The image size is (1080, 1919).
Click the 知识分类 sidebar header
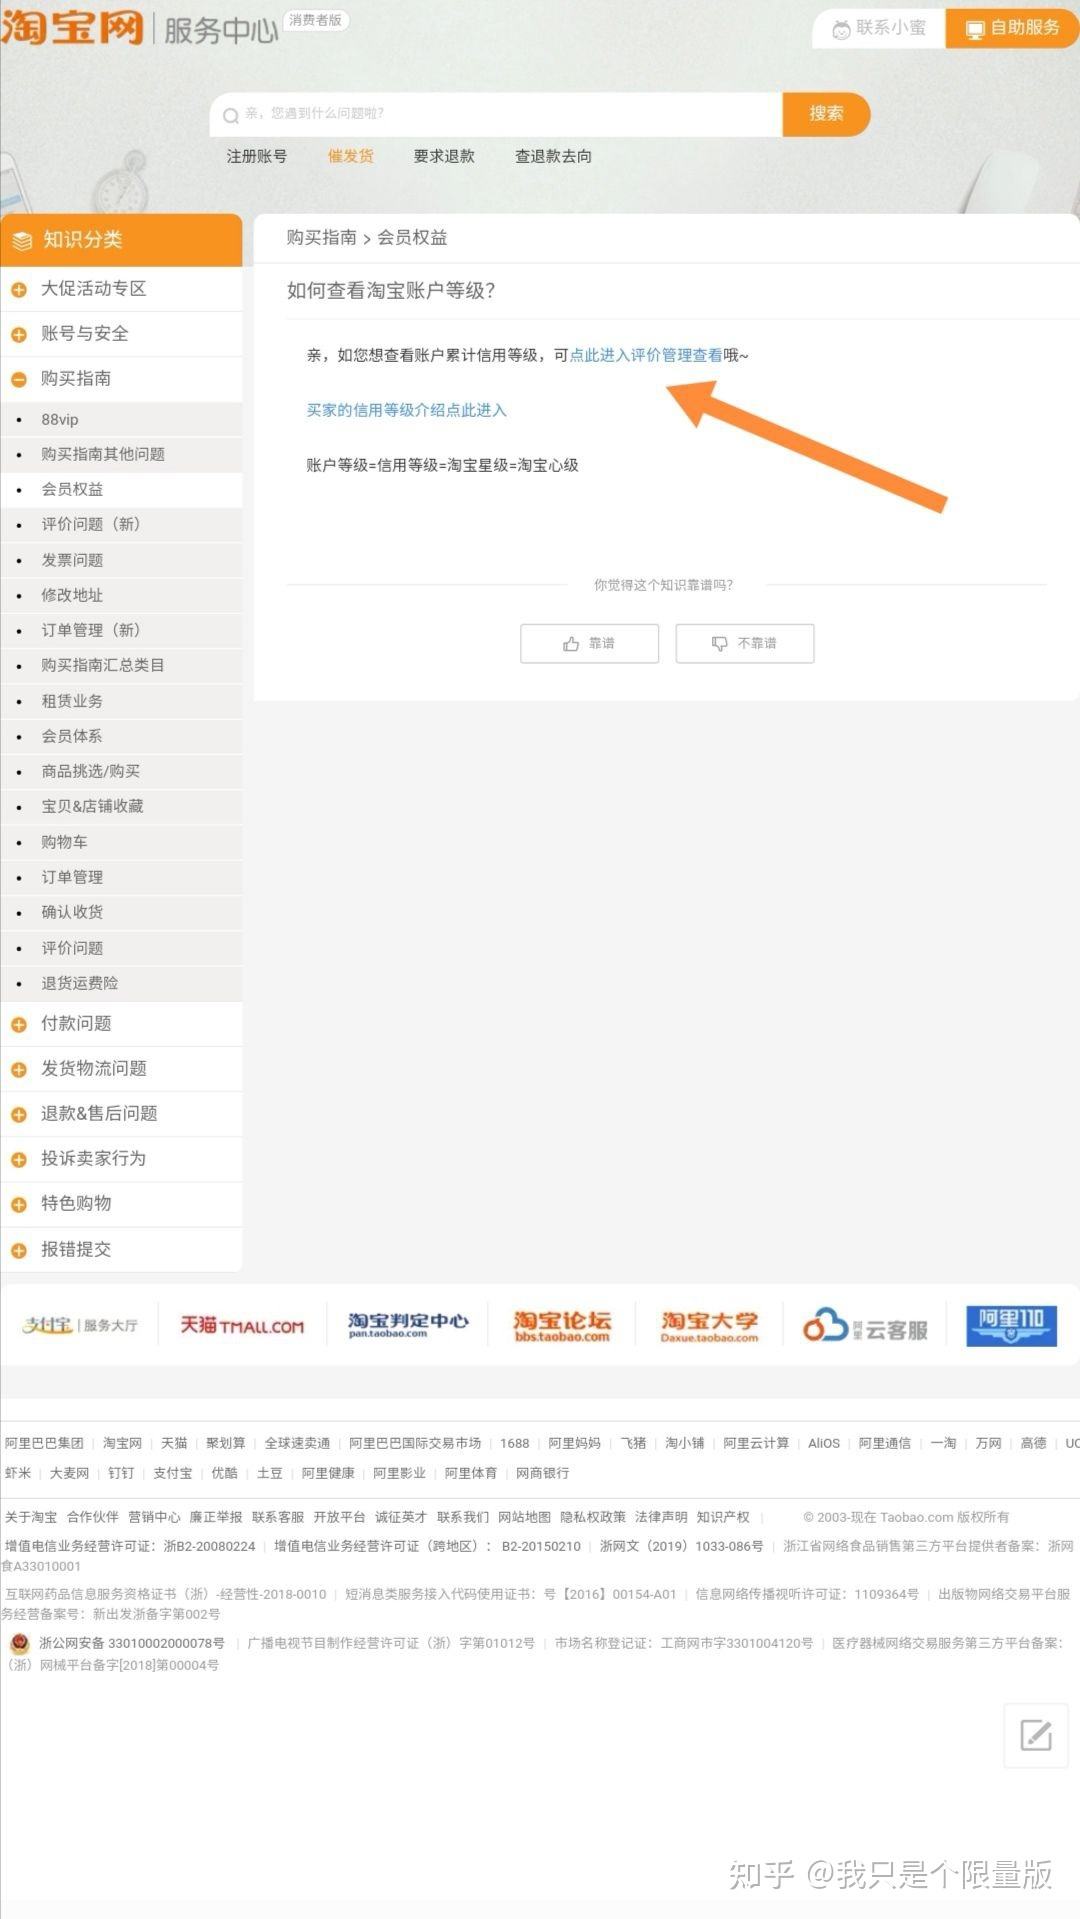[121, 240]
